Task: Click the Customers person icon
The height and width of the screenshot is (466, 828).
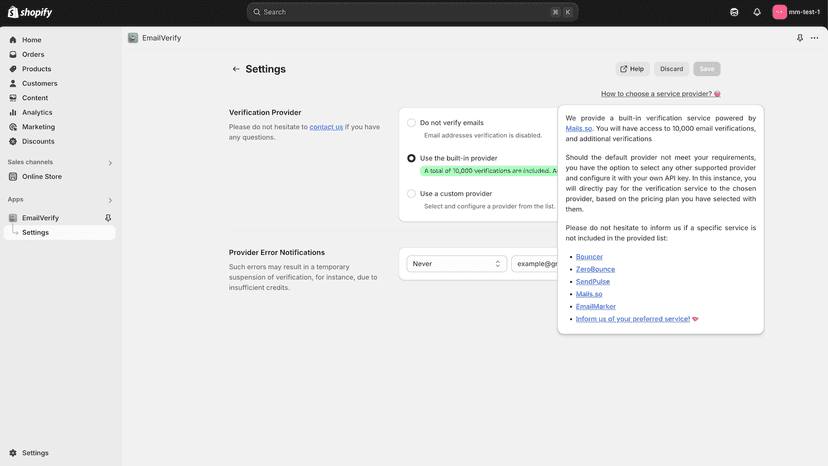Action: click(x=13, y=83)
